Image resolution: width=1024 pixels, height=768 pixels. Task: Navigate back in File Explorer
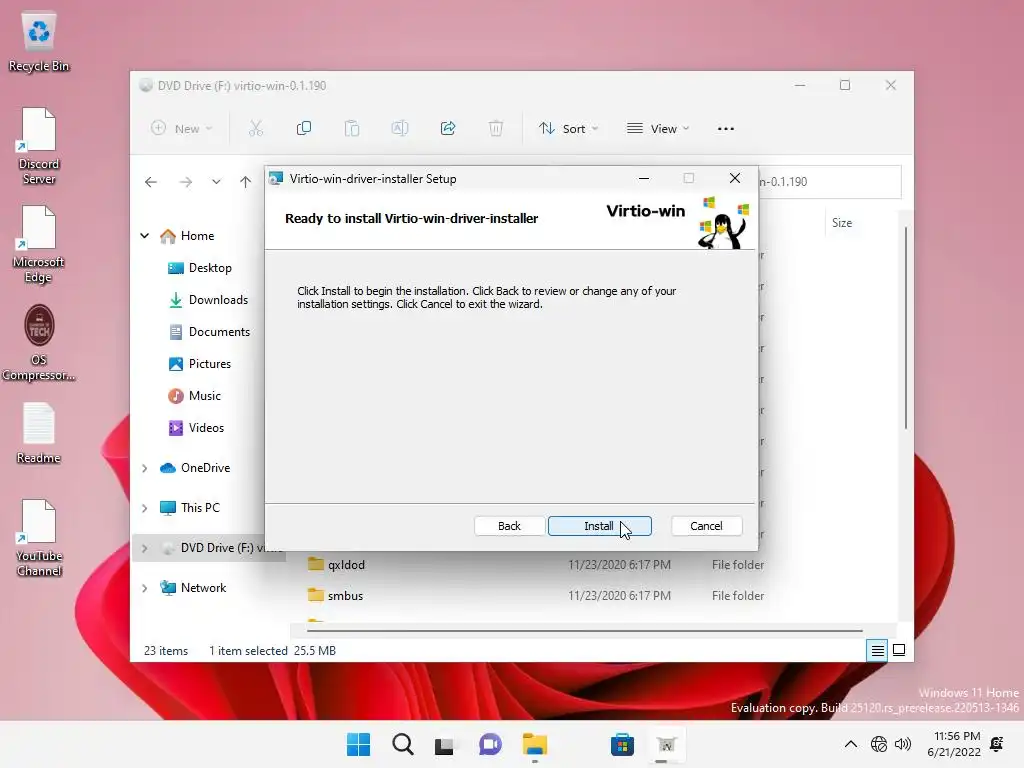[x=151, y=182]
